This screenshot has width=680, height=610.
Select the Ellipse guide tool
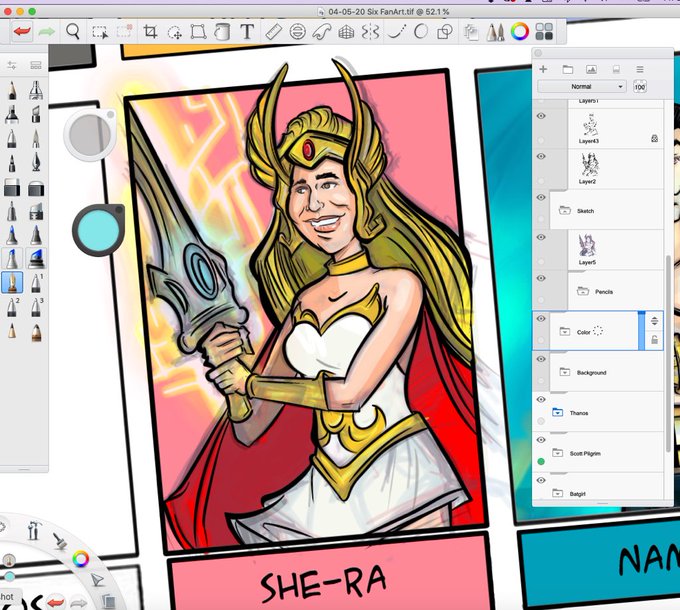298,32
